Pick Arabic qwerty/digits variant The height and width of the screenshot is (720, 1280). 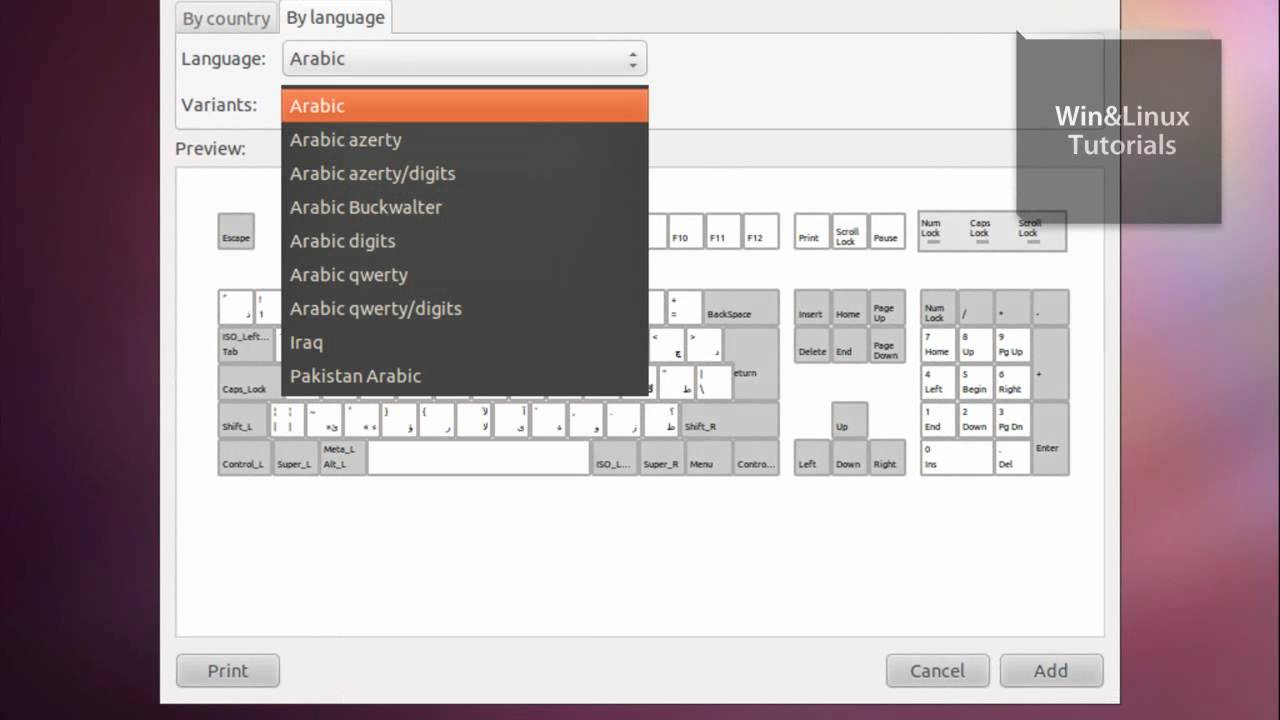point(465,308)
